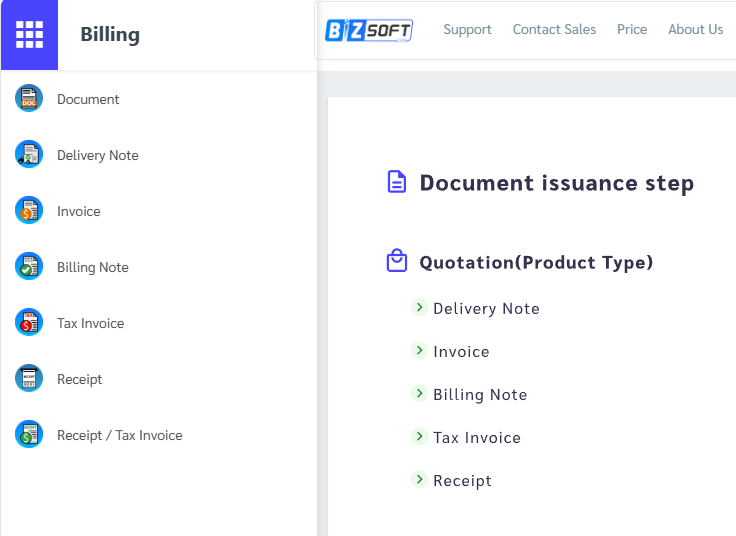Expand Delivery Note chevron under Quotation
This screenshot has width=736, height=536.
click(x=420, y=307)
